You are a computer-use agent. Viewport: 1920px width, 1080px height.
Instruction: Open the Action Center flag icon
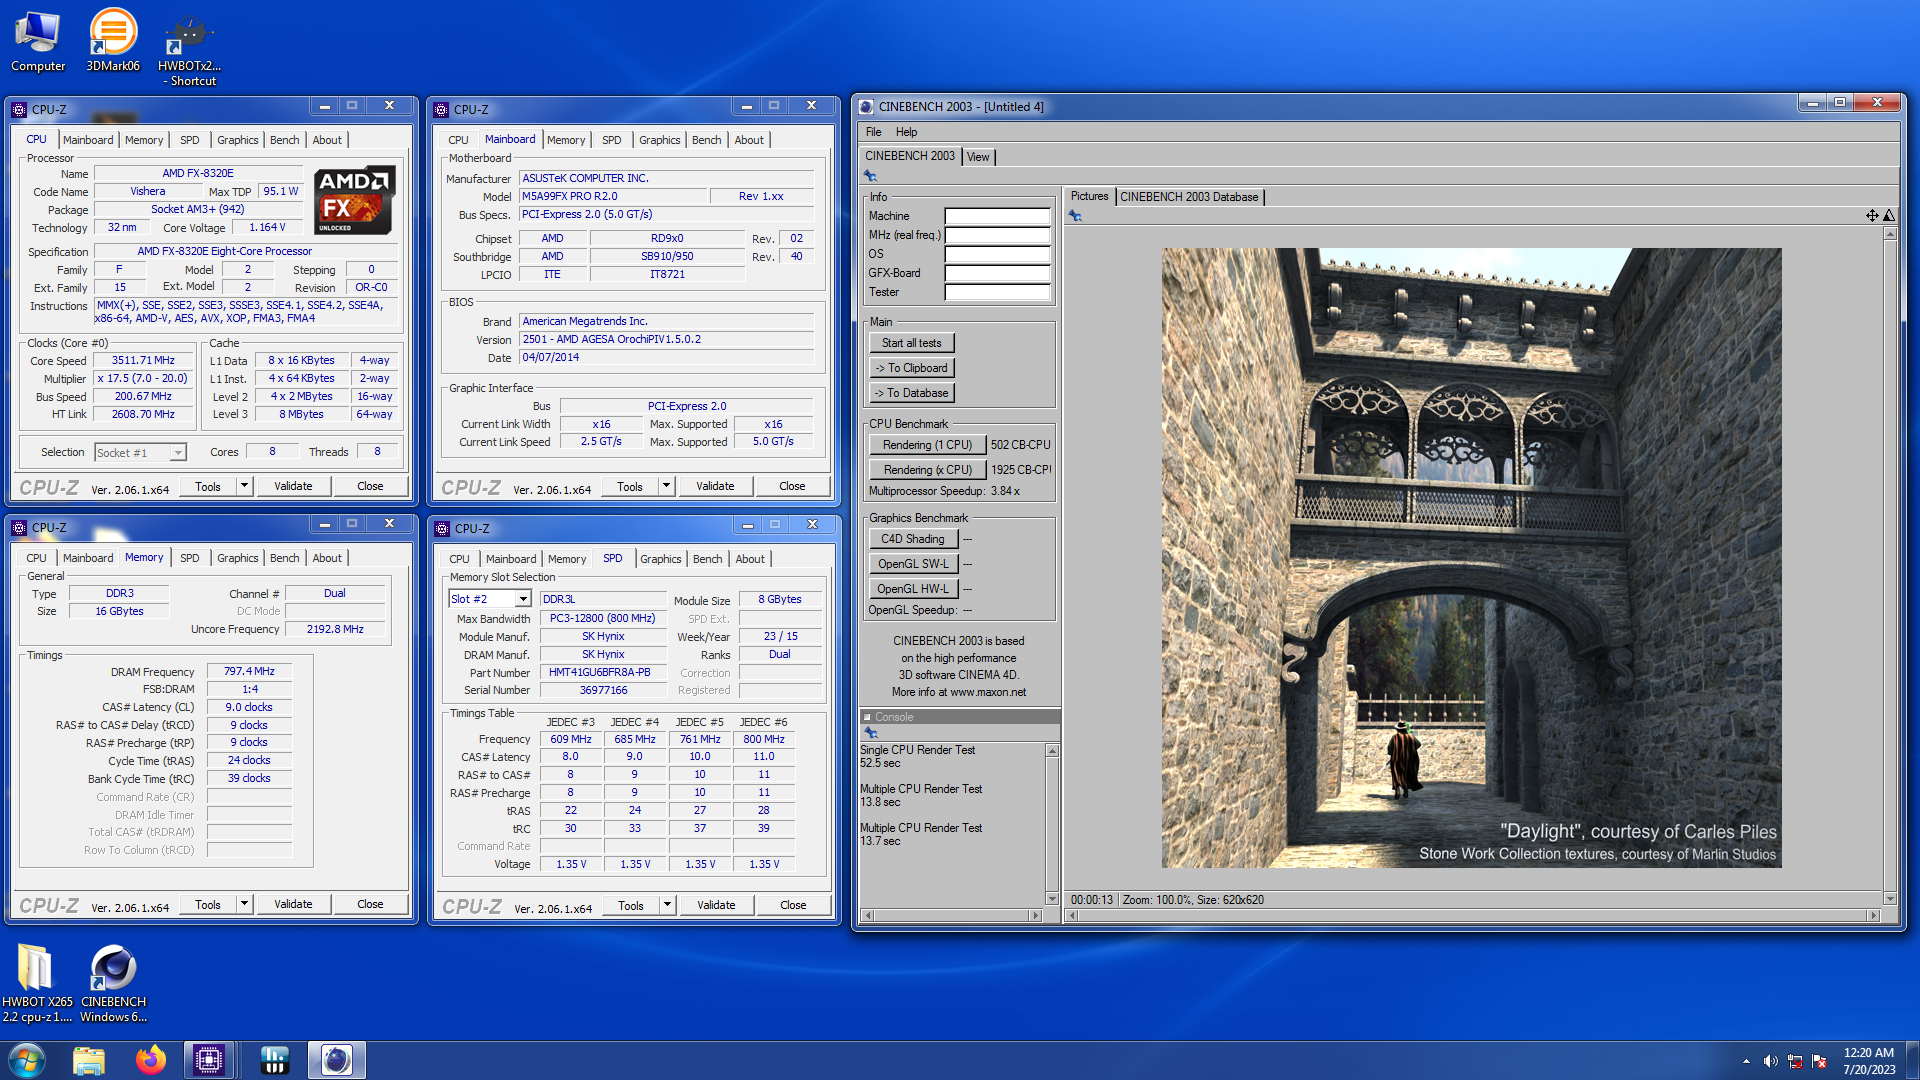coord(1819,1061)
